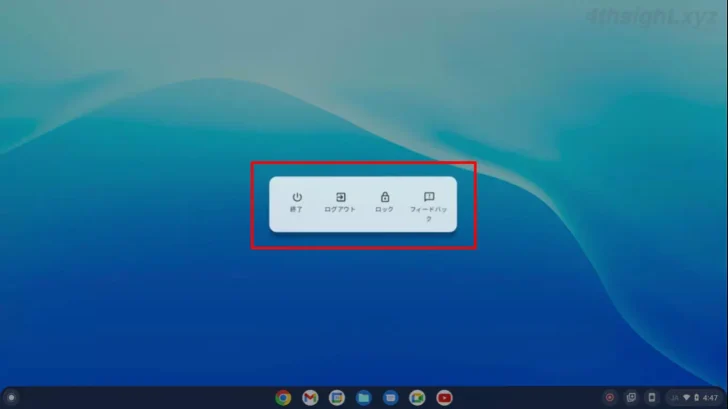Open Gmail from the shelf
The width and height of the screenshot is (728, 409).
coord(310,398)
